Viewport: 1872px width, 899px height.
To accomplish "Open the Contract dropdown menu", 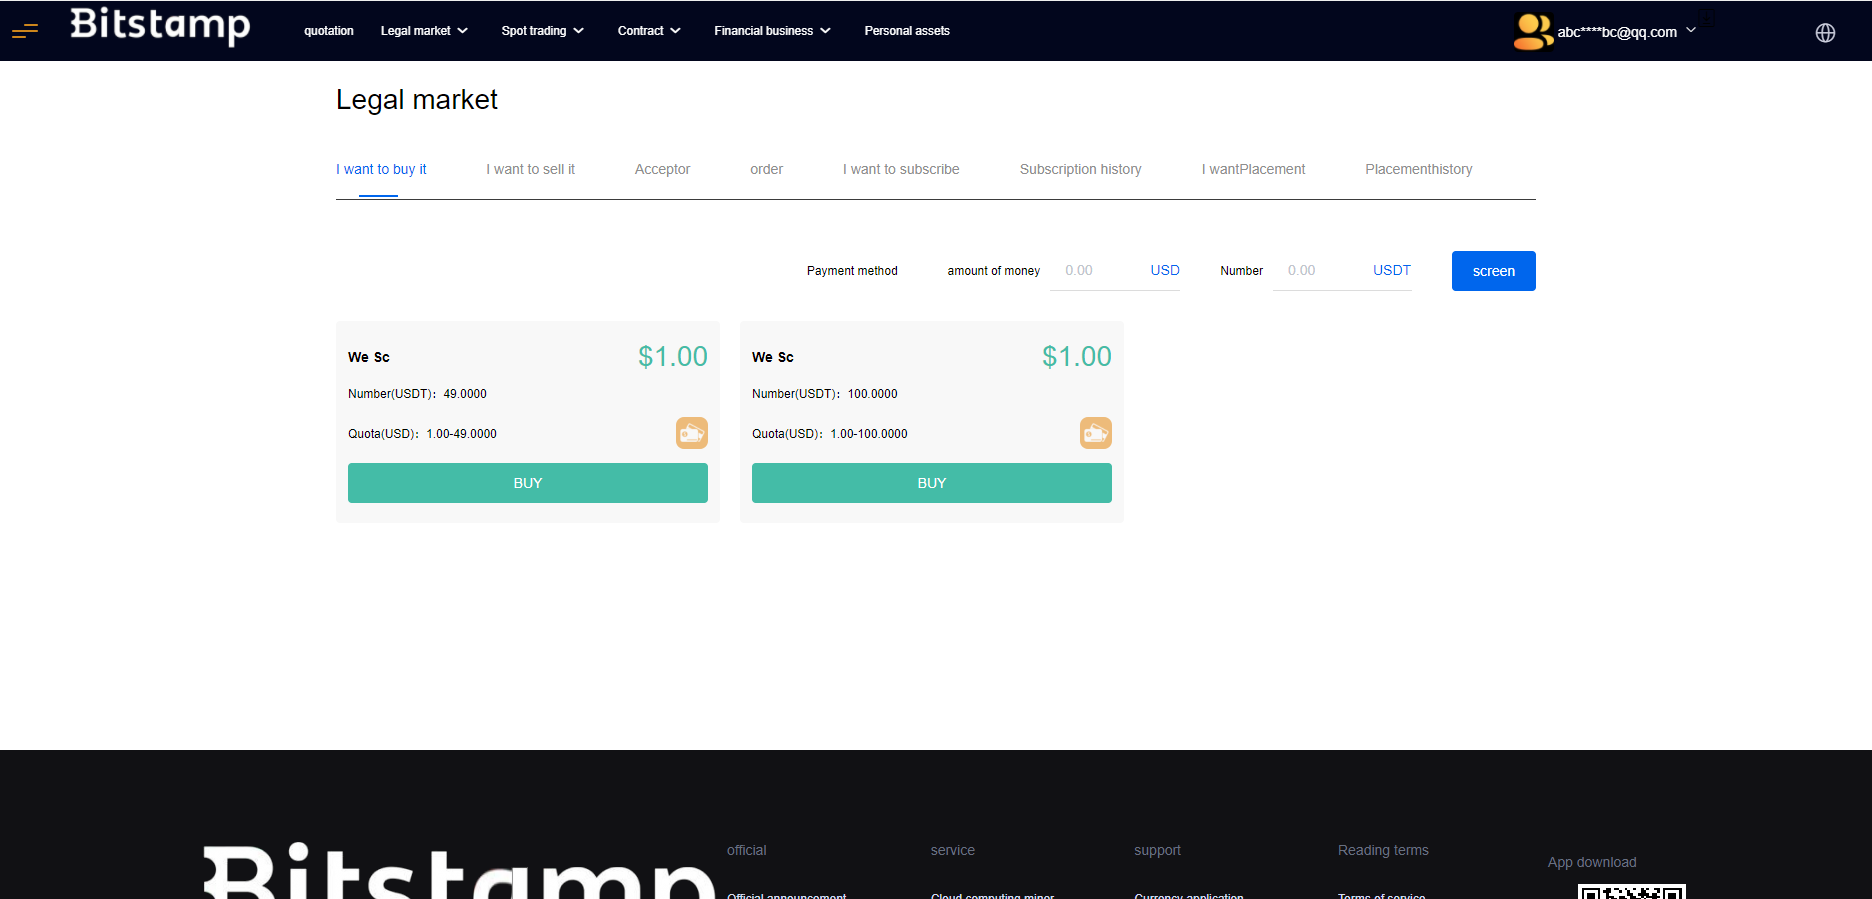I will click(649, 31).
